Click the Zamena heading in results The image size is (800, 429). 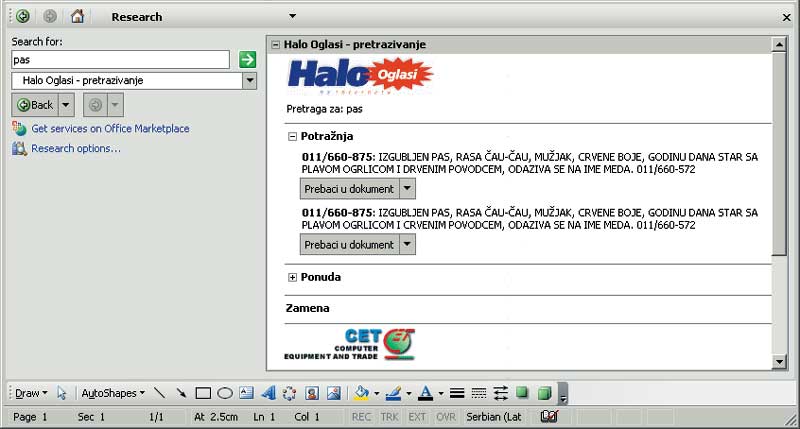pyautogui.click(x=307, y=308)
